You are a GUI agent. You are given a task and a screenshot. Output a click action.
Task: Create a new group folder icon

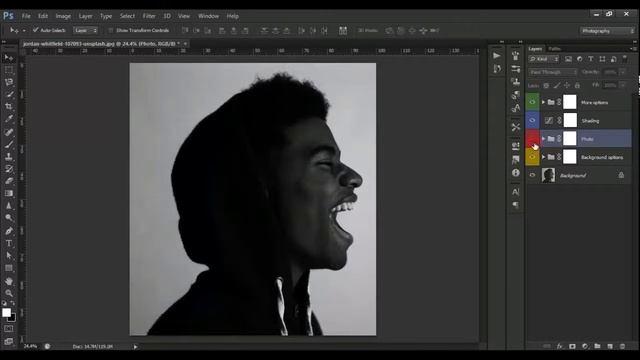(597, 346)
